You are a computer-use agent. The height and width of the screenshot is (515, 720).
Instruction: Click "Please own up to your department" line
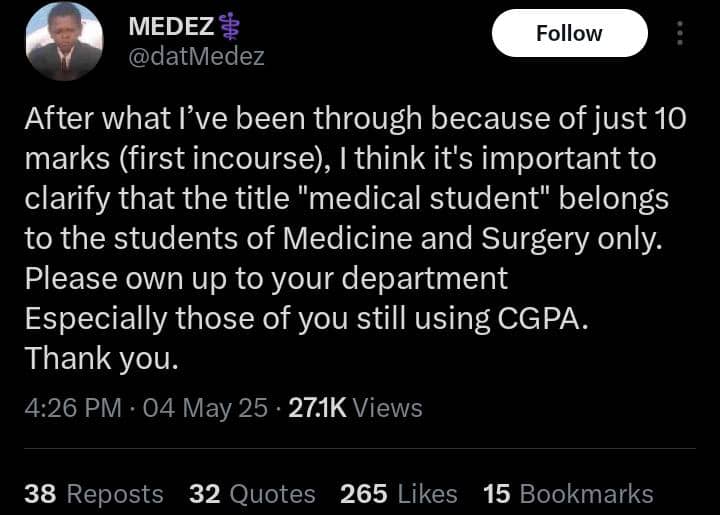(x=266, y=279)
